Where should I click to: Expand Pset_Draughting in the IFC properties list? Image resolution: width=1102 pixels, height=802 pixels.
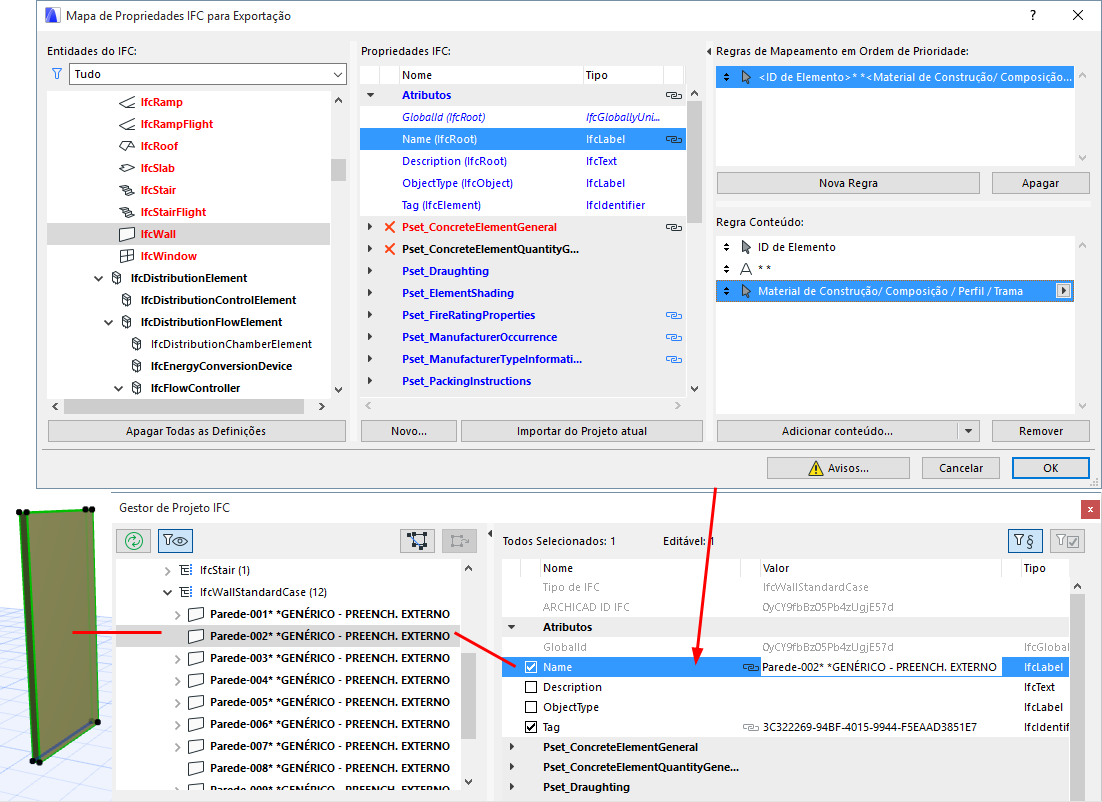tap(370, 271)
